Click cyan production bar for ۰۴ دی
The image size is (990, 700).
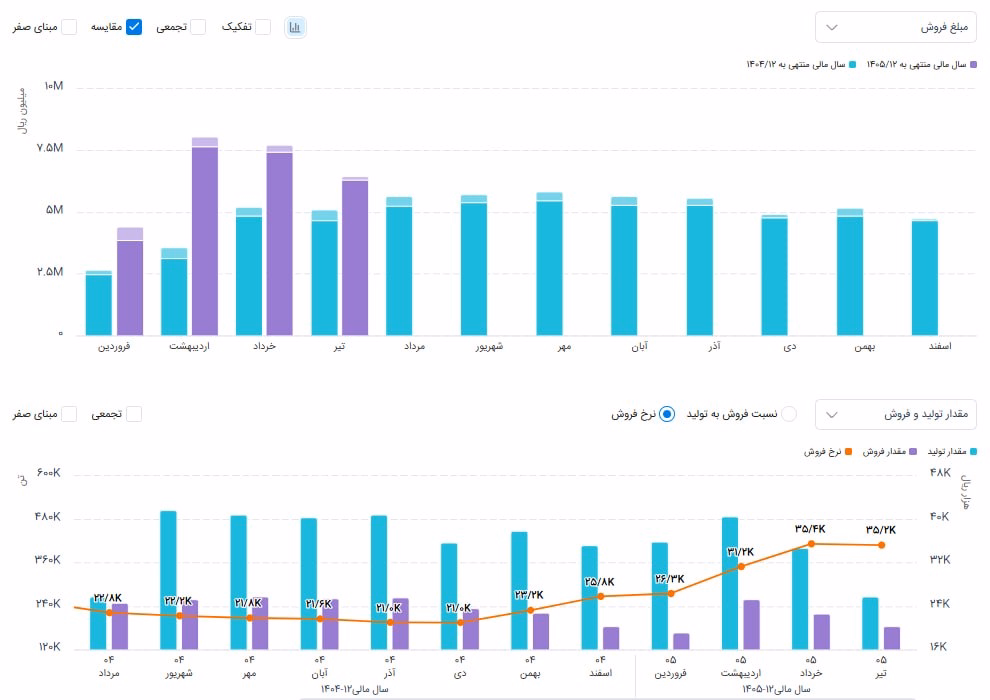click(x=449, y=596)
